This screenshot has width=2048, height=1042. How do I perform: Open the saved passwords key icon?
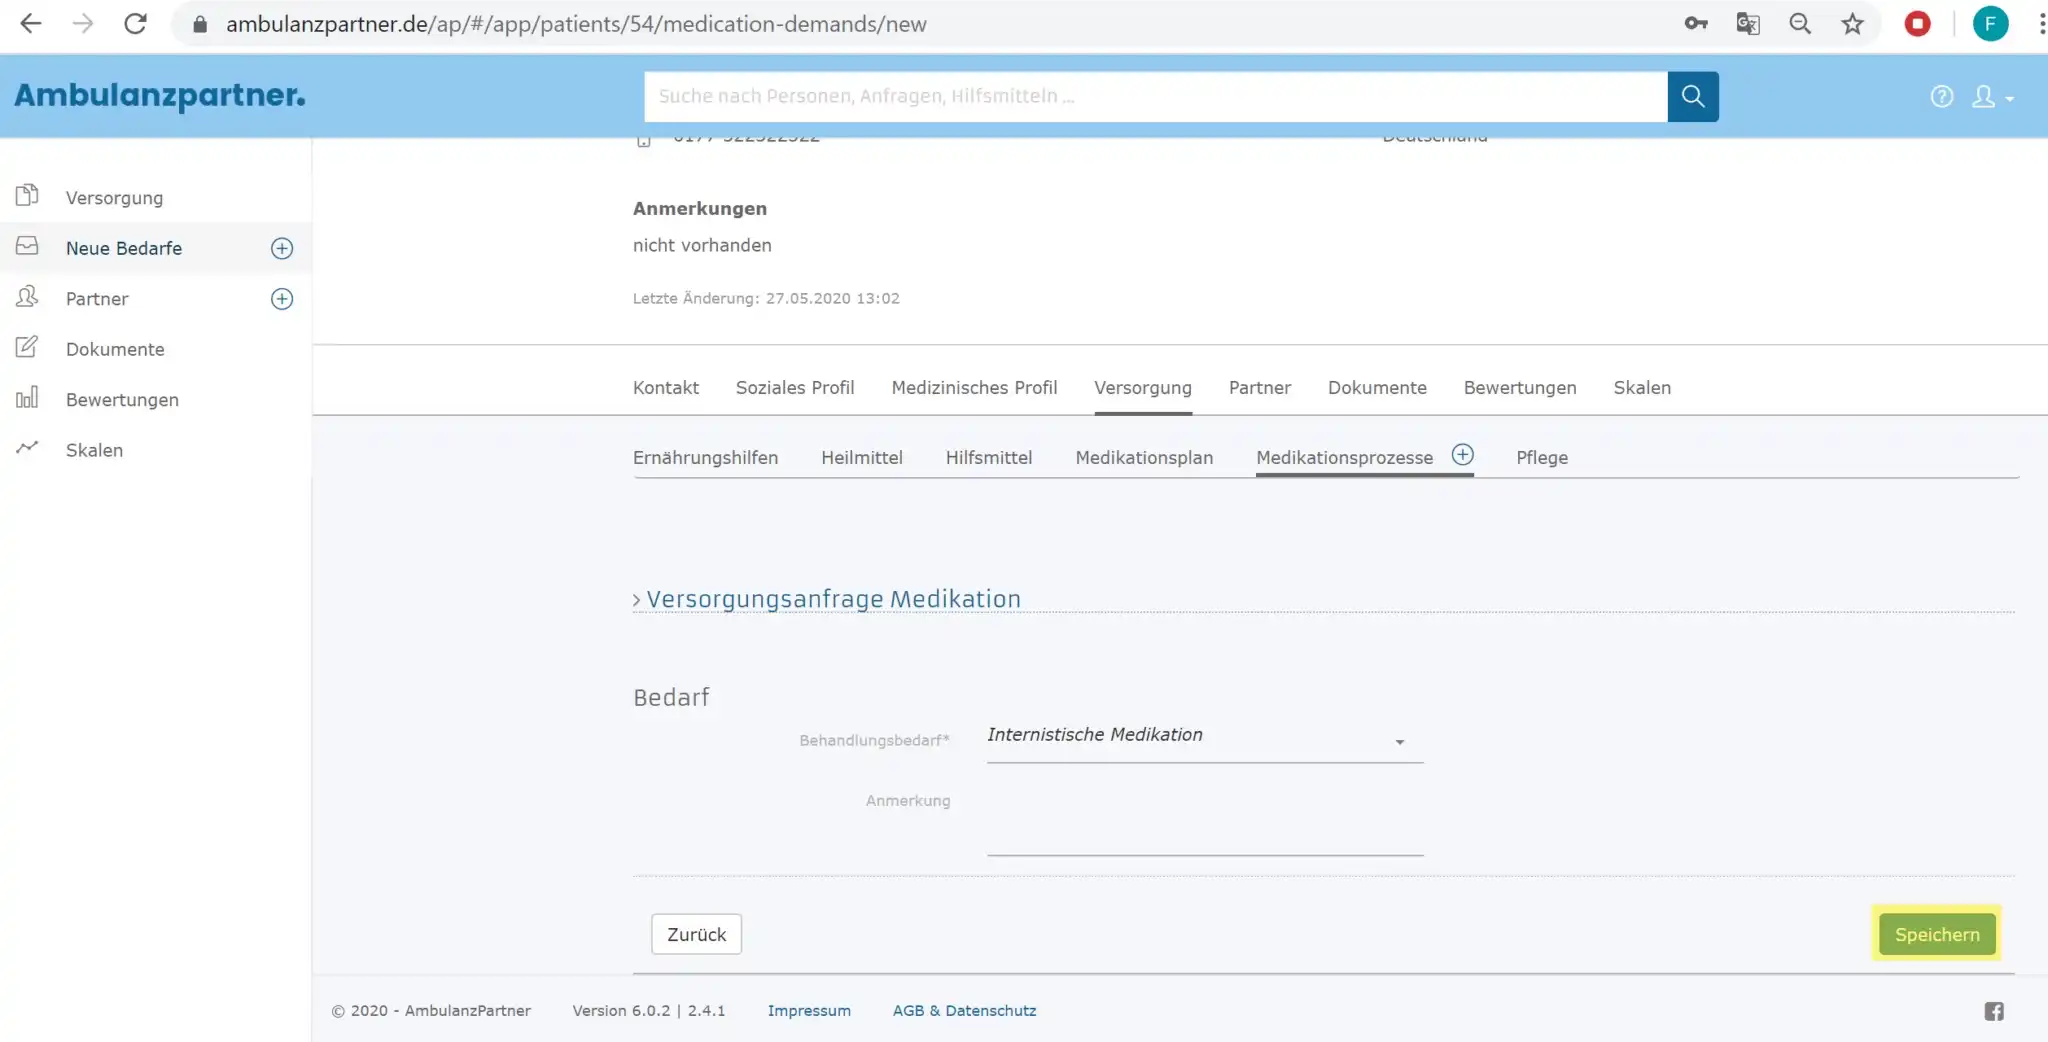click(1696, 24)
